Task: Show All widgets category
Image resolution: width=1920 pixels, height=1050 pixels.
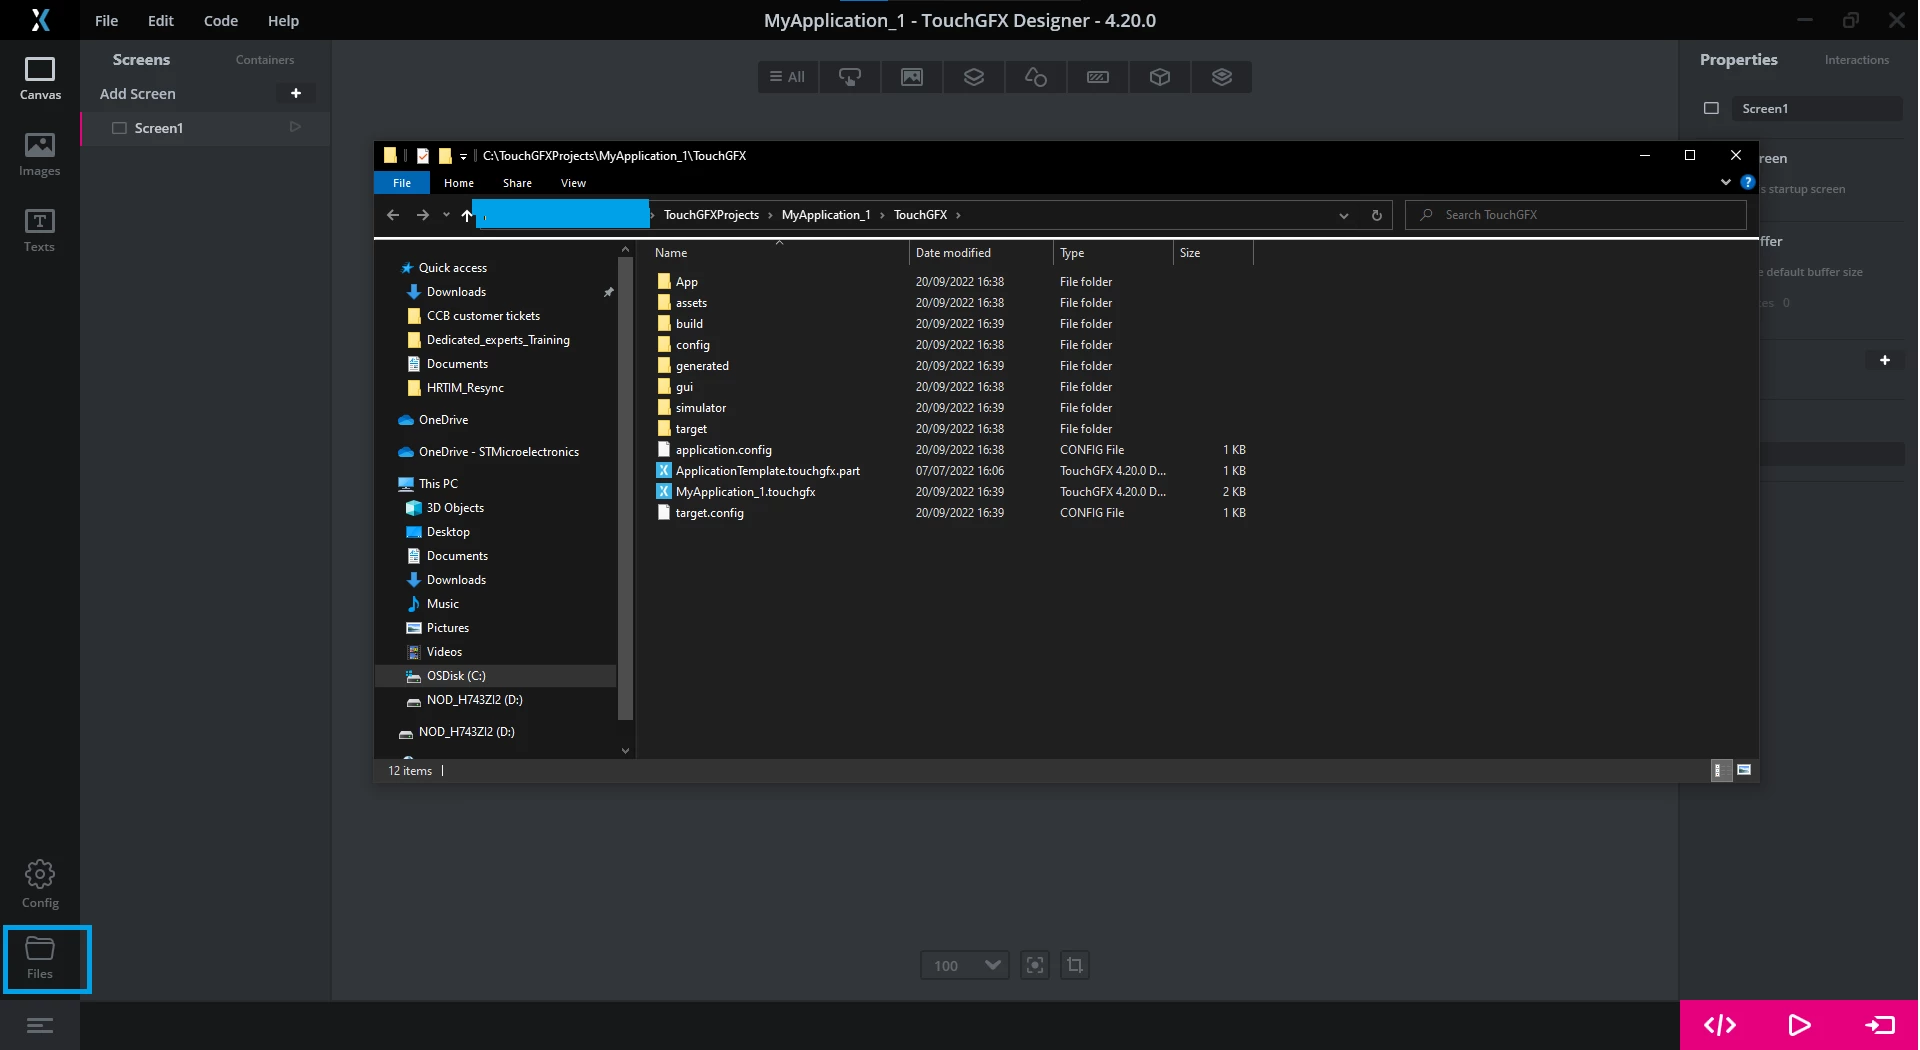Action: click(788, 77)
